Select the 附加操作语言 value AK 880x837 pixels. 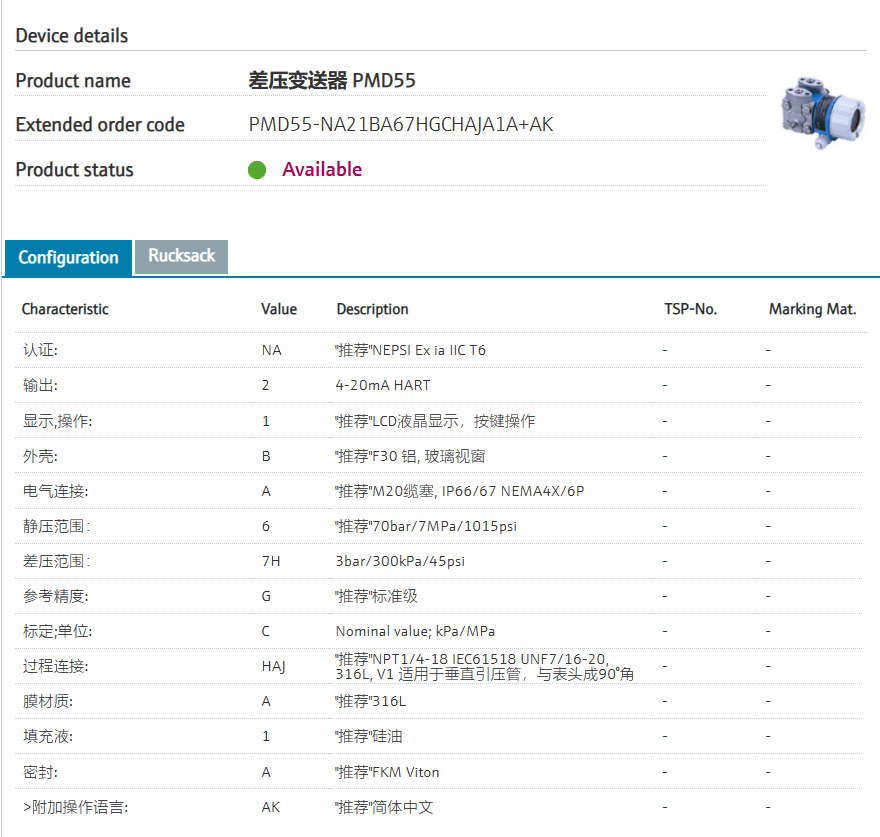pos(271,807)
